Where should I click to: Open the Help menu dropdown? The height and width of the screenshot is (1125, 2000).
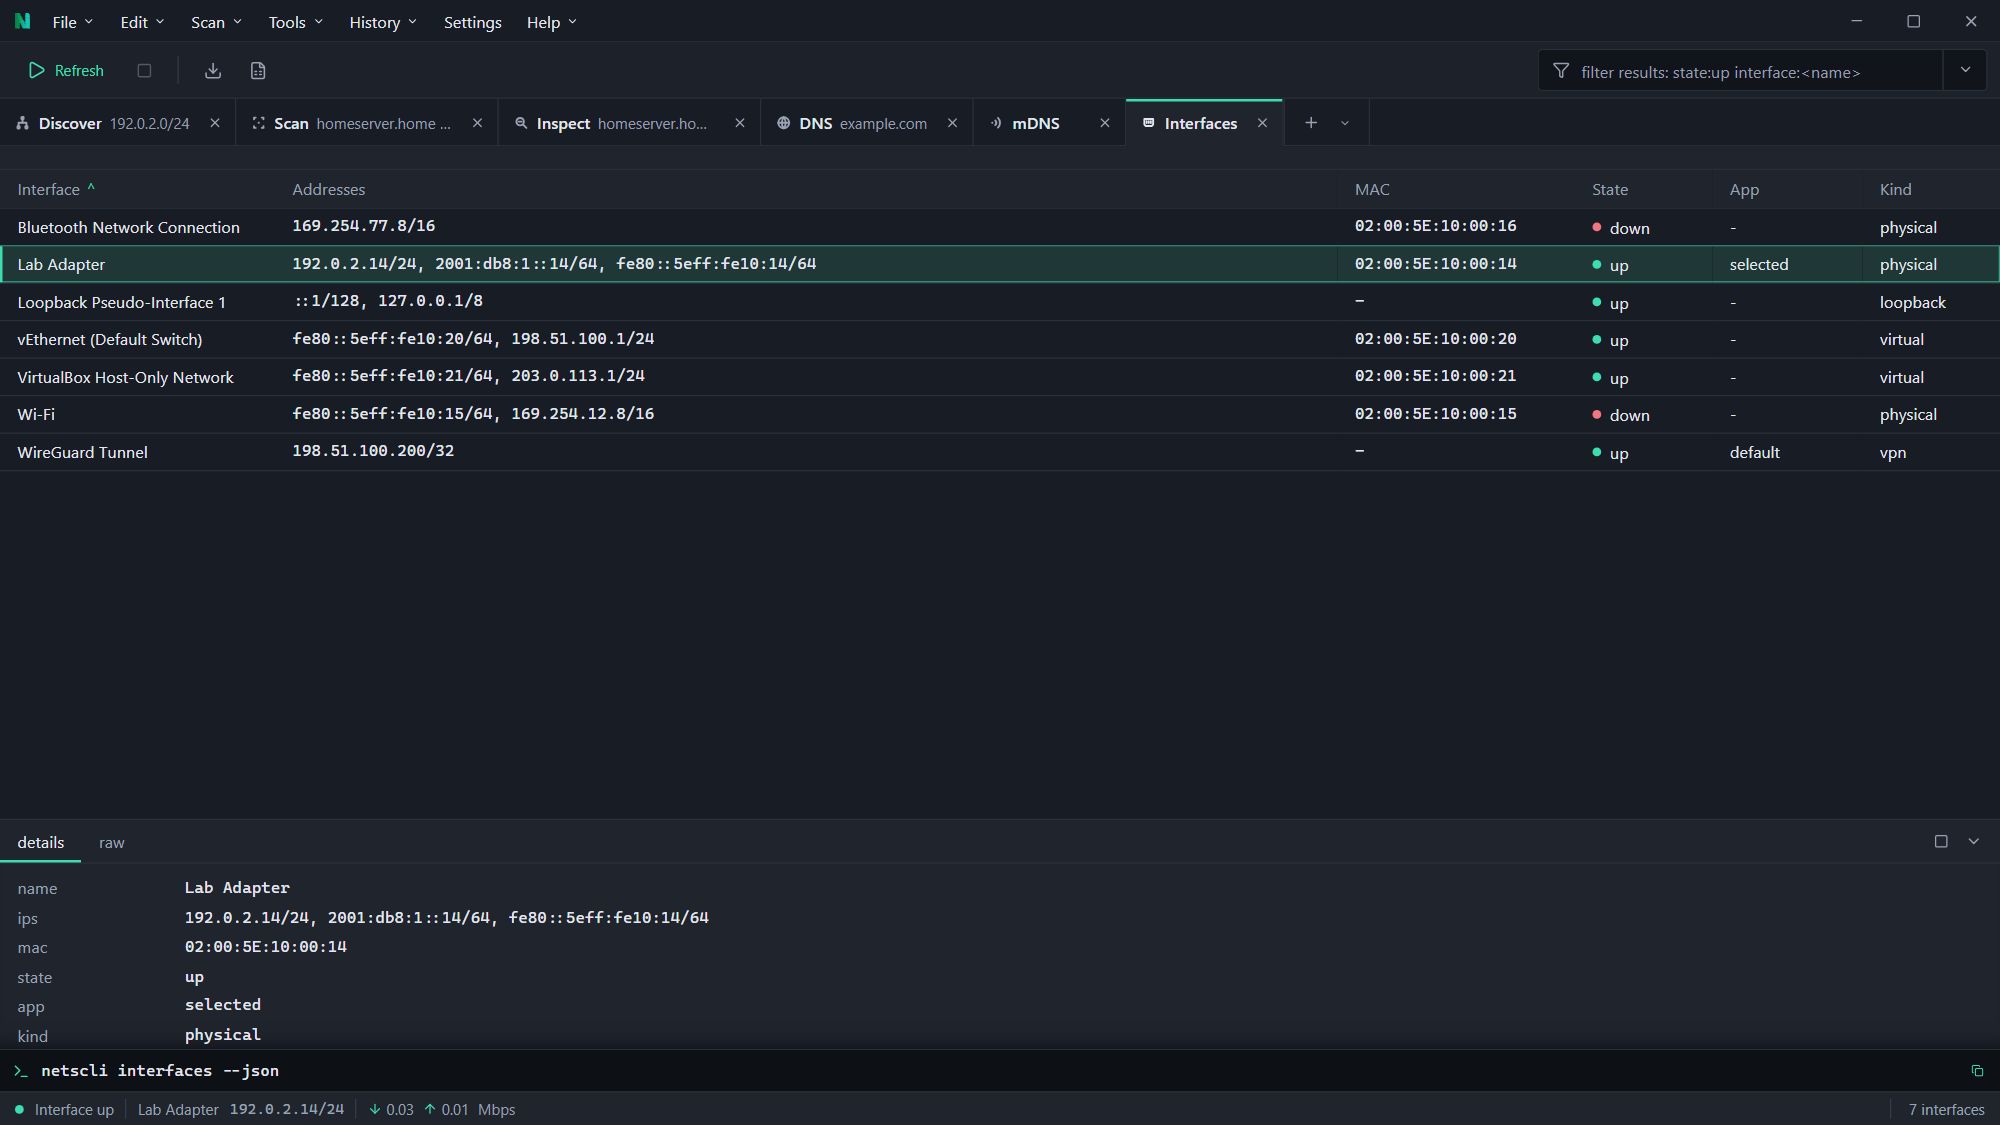(552, 22)
